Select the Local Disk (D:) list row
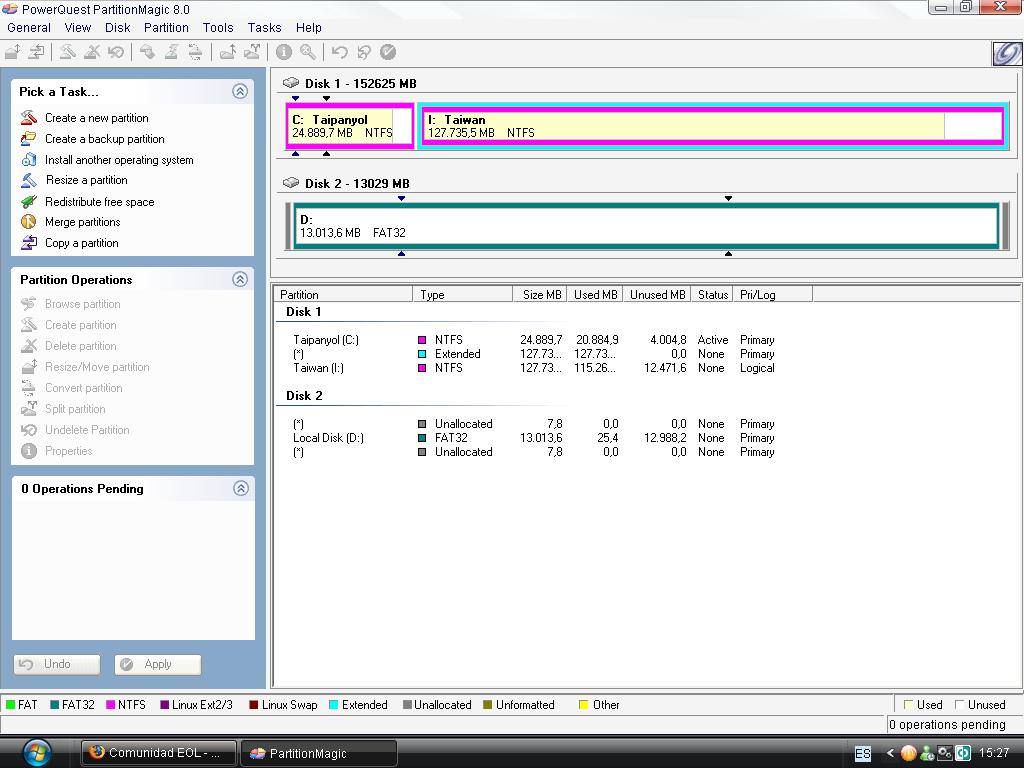This screenshot has height=768, width=1024. pos(534,438)
